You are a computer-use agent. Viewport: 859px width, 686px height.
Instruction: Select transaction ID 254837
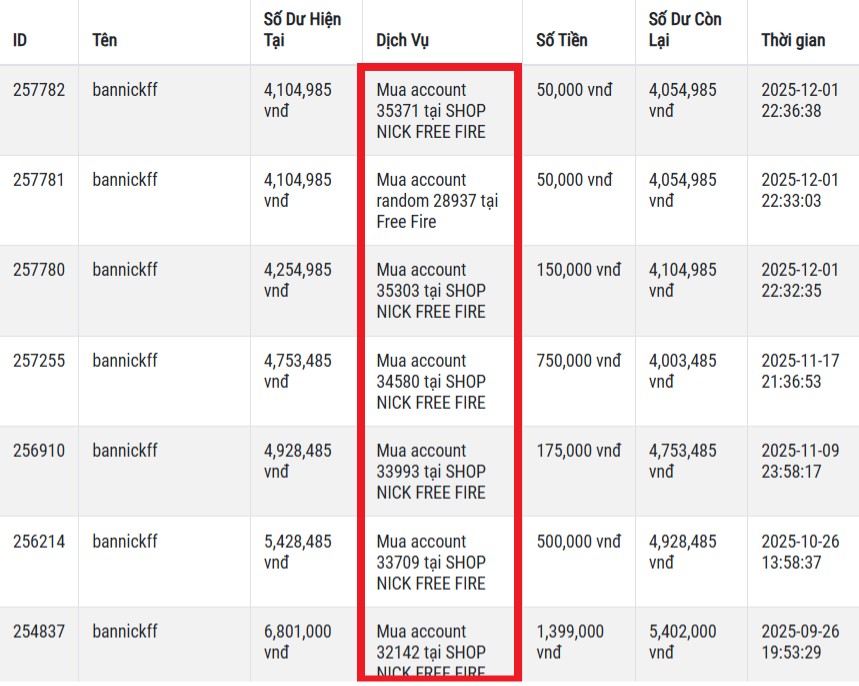(39, 632)
